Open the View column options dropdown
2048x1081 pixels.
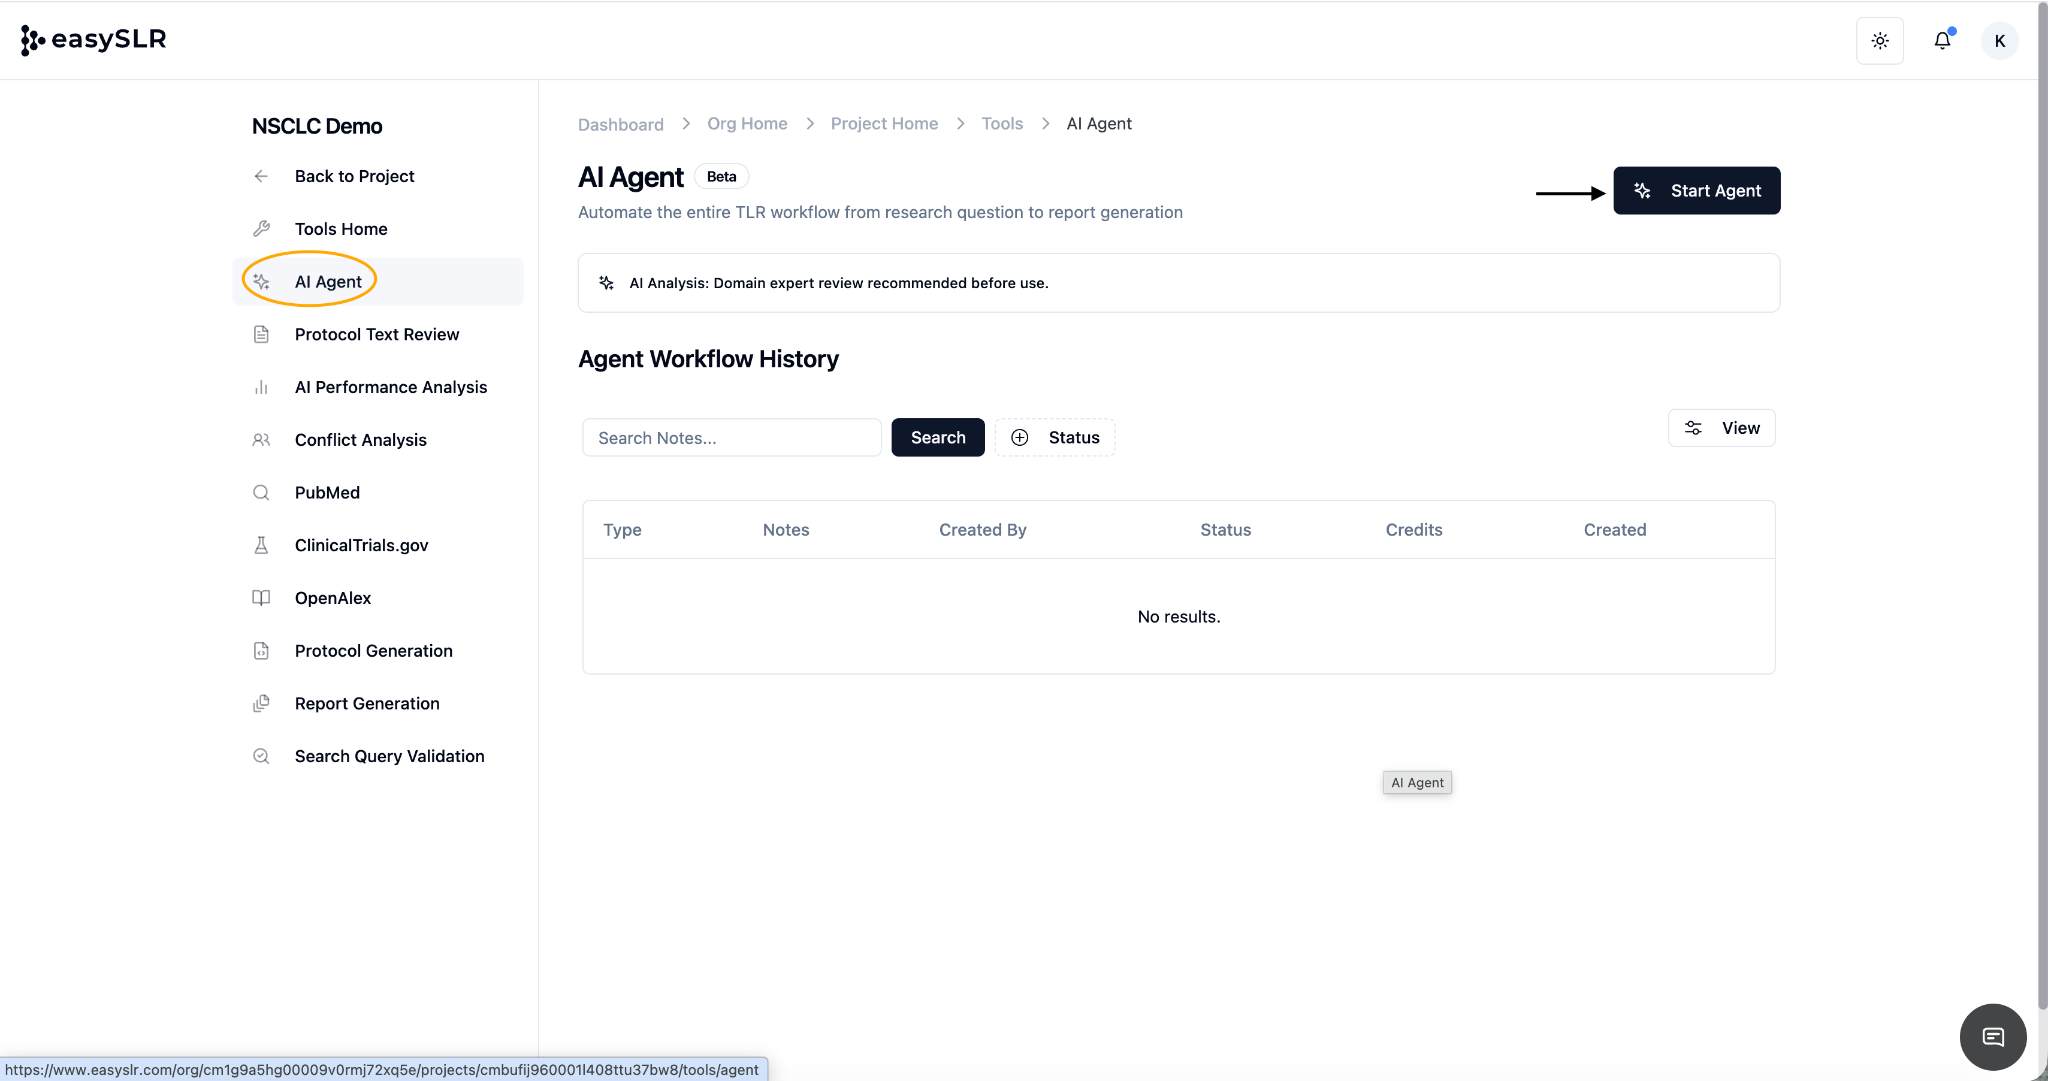point(1721,428)
